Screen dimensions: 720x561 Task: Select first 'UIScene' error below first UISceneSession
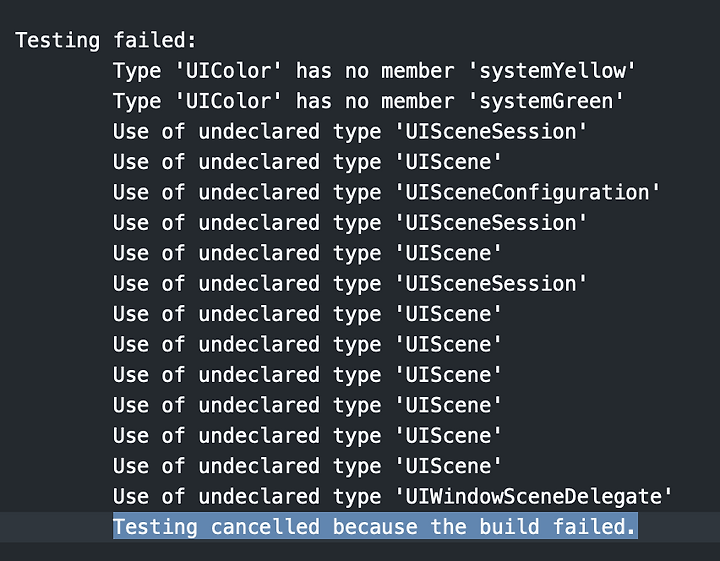[307, 162]
